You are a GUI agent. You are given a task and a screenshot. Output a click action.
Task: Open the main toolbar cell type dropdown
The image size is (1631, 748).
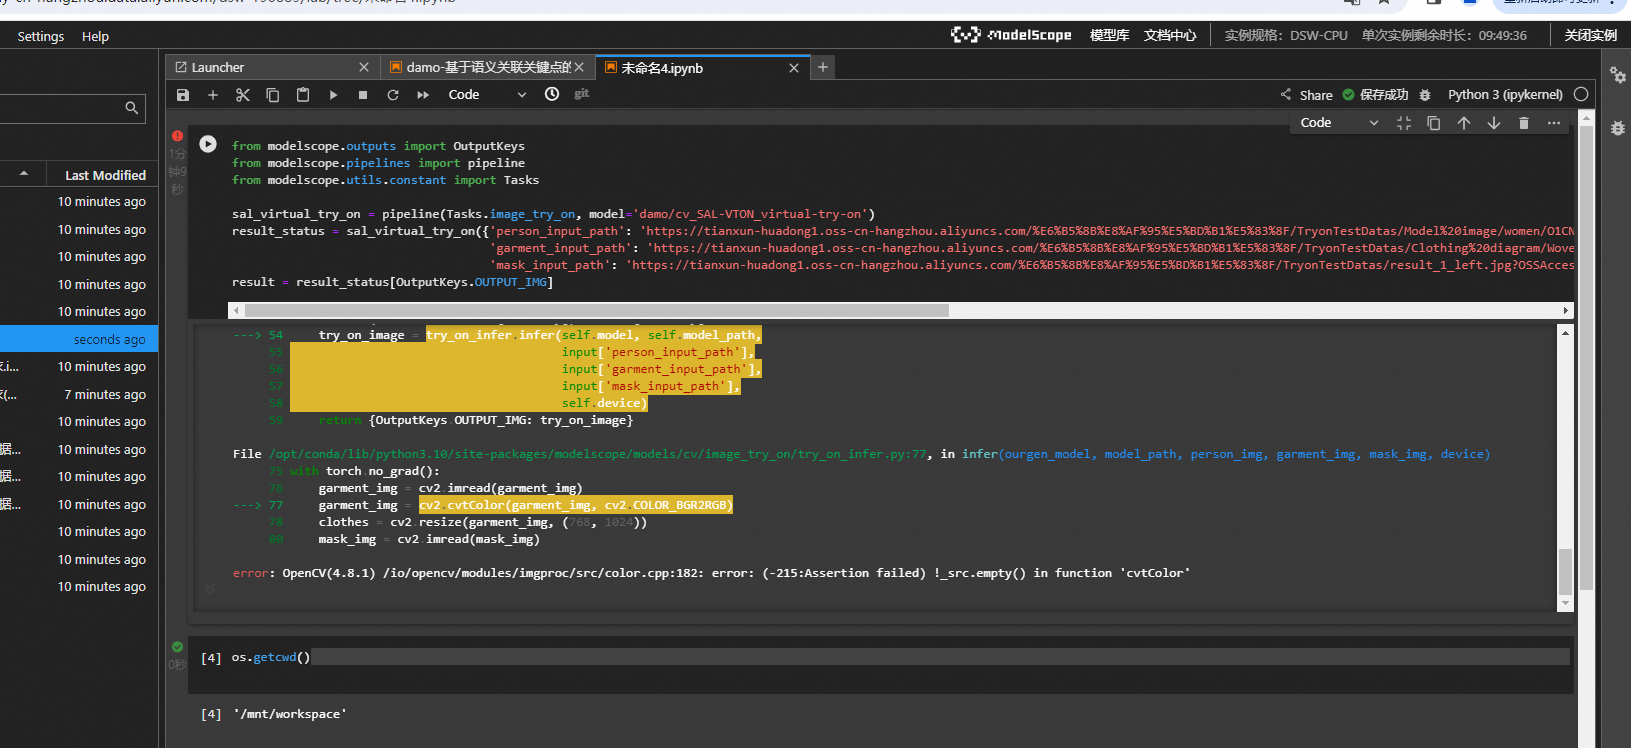pyautogui.click(x=487, y=95)
